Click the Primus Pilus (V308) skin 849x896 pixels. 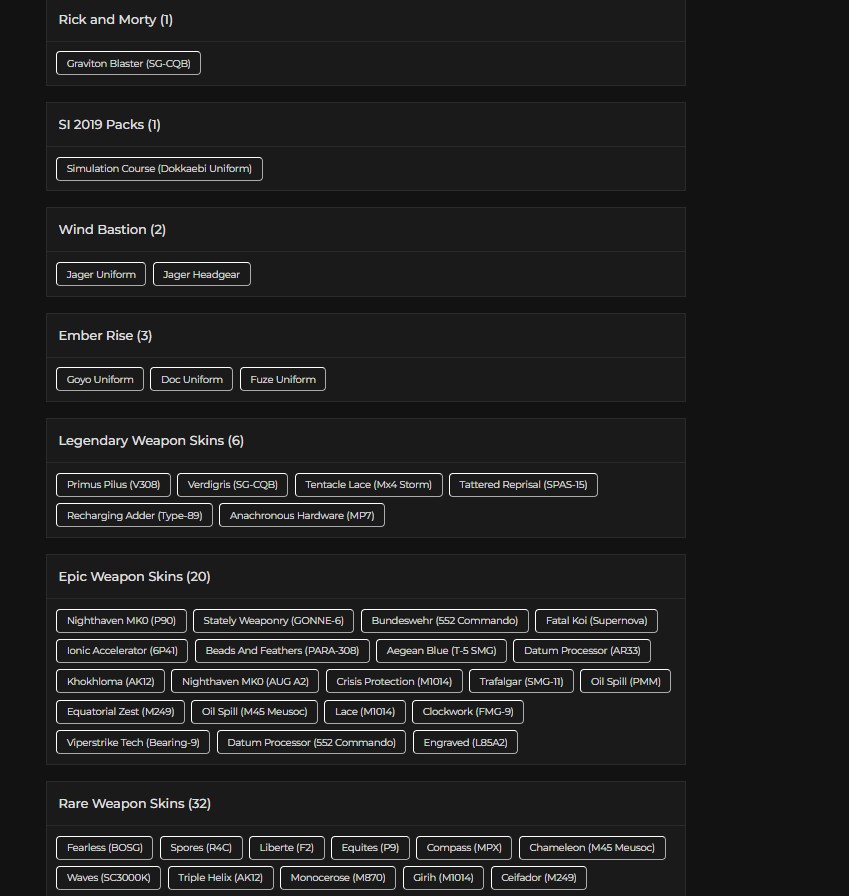click(x=114, y=485)
